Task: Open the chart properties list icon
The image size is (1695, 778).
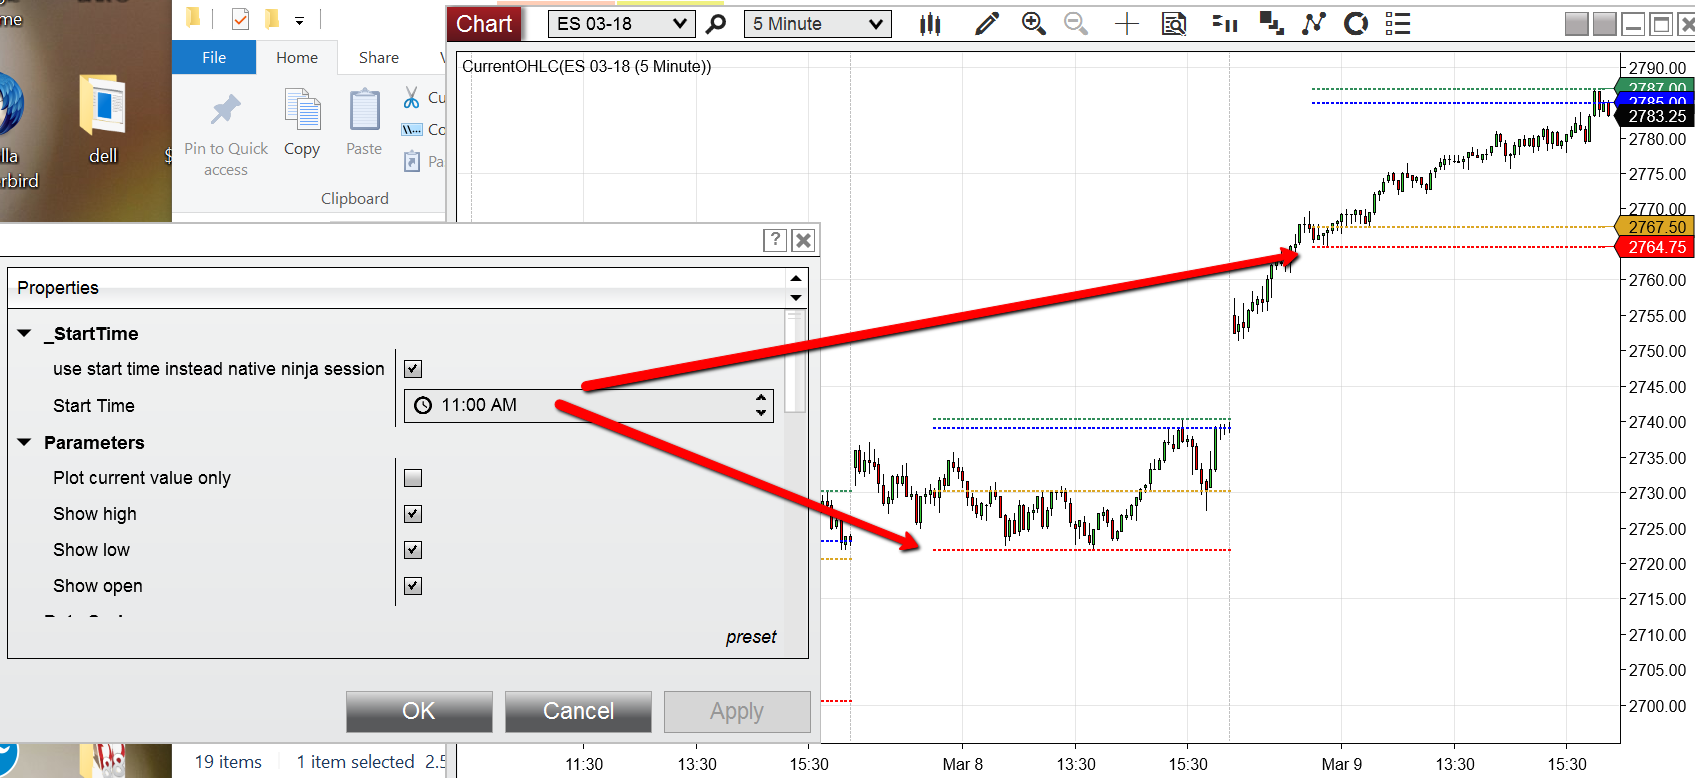Action: pos(1398,24)
